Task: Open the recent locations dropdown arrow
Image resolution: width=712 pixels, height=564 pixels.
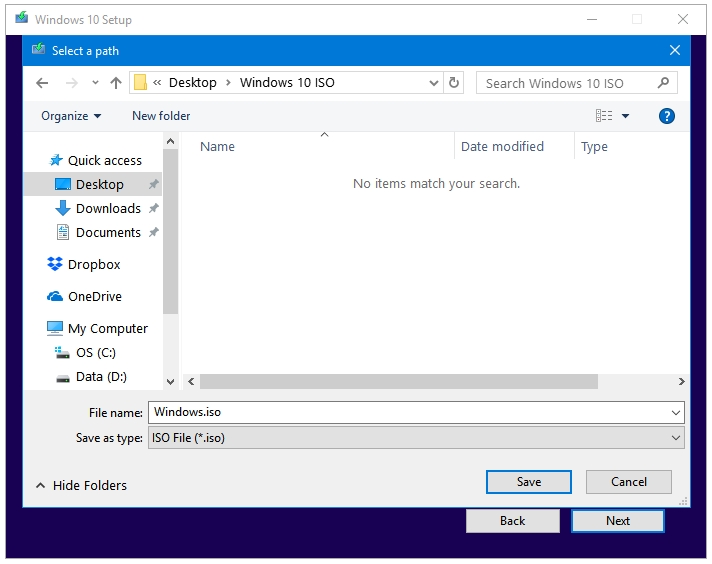Action: tap(95, 83)
